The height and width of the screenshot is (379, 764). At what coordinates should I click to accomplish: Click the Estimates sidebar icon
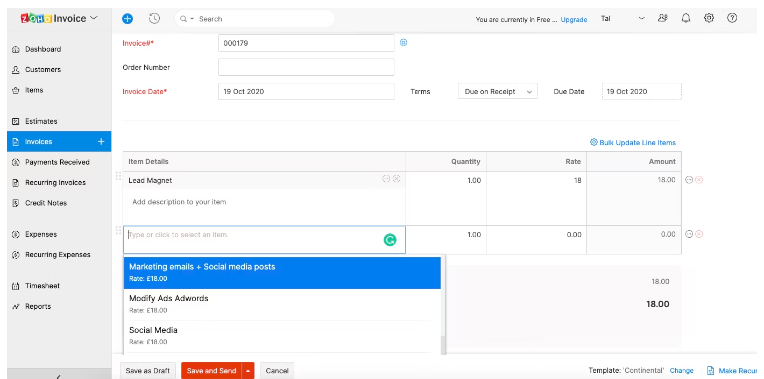coord(16,121)
